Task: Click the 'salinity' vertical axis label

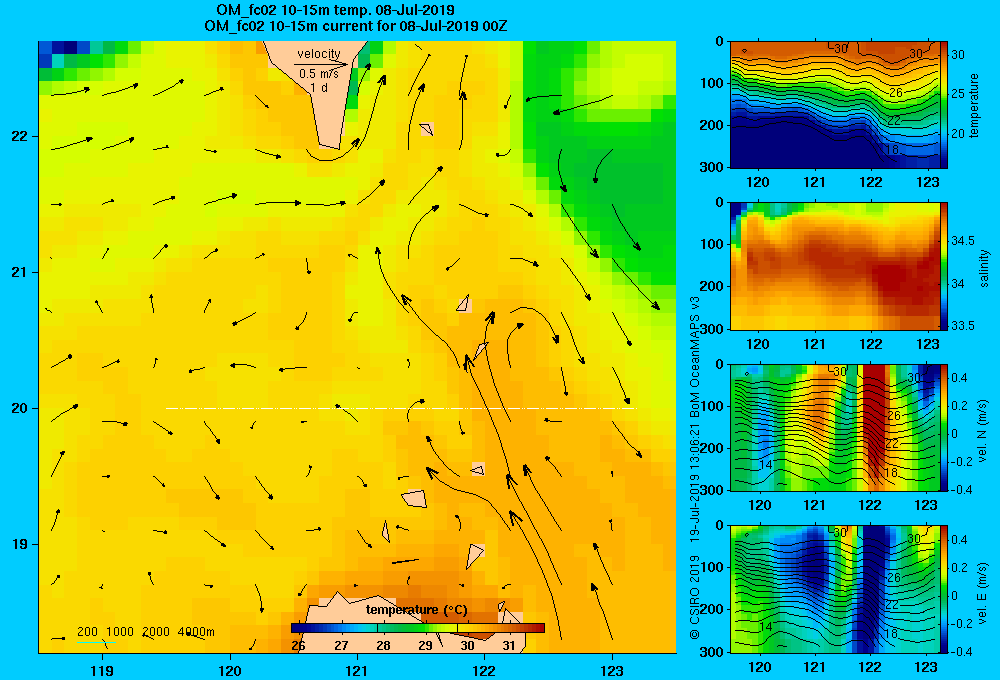Action: point(984,268)
